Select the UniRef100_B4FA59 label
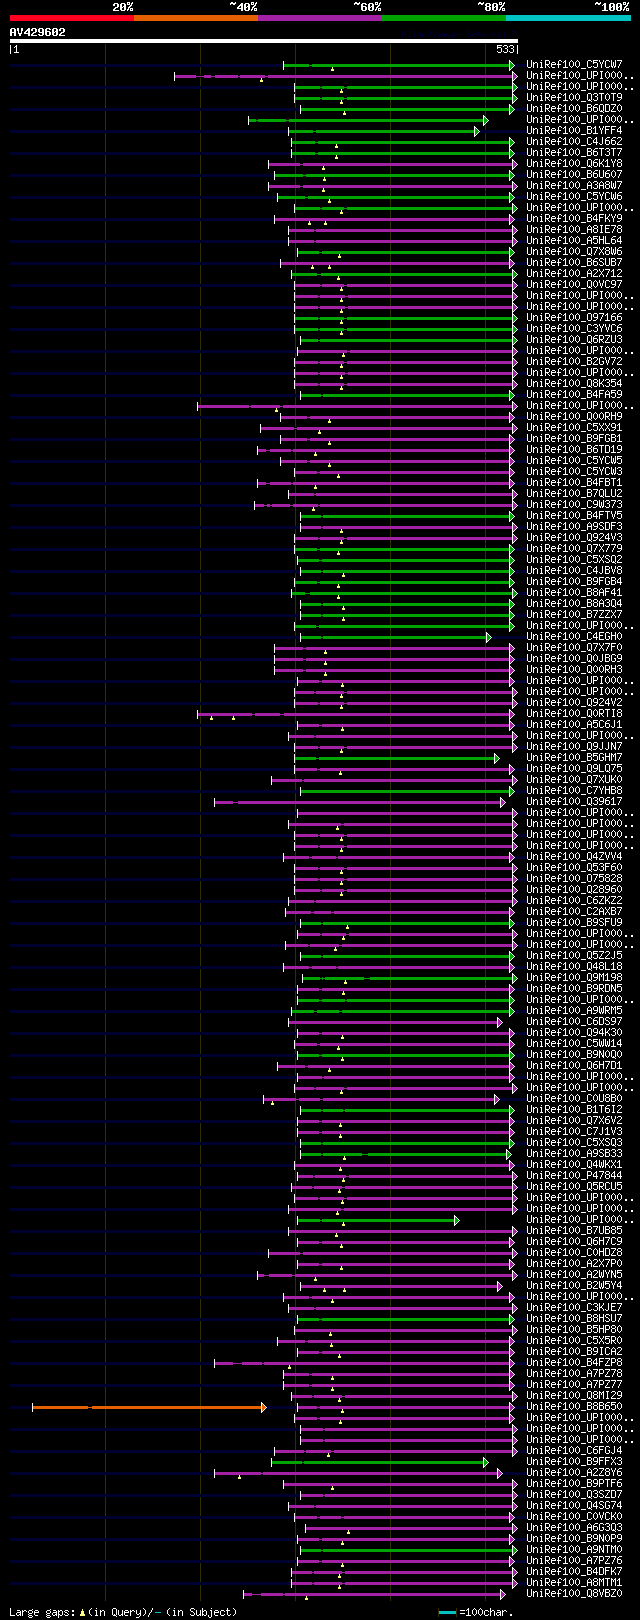Screen dimensions: 640x1620 574,394
